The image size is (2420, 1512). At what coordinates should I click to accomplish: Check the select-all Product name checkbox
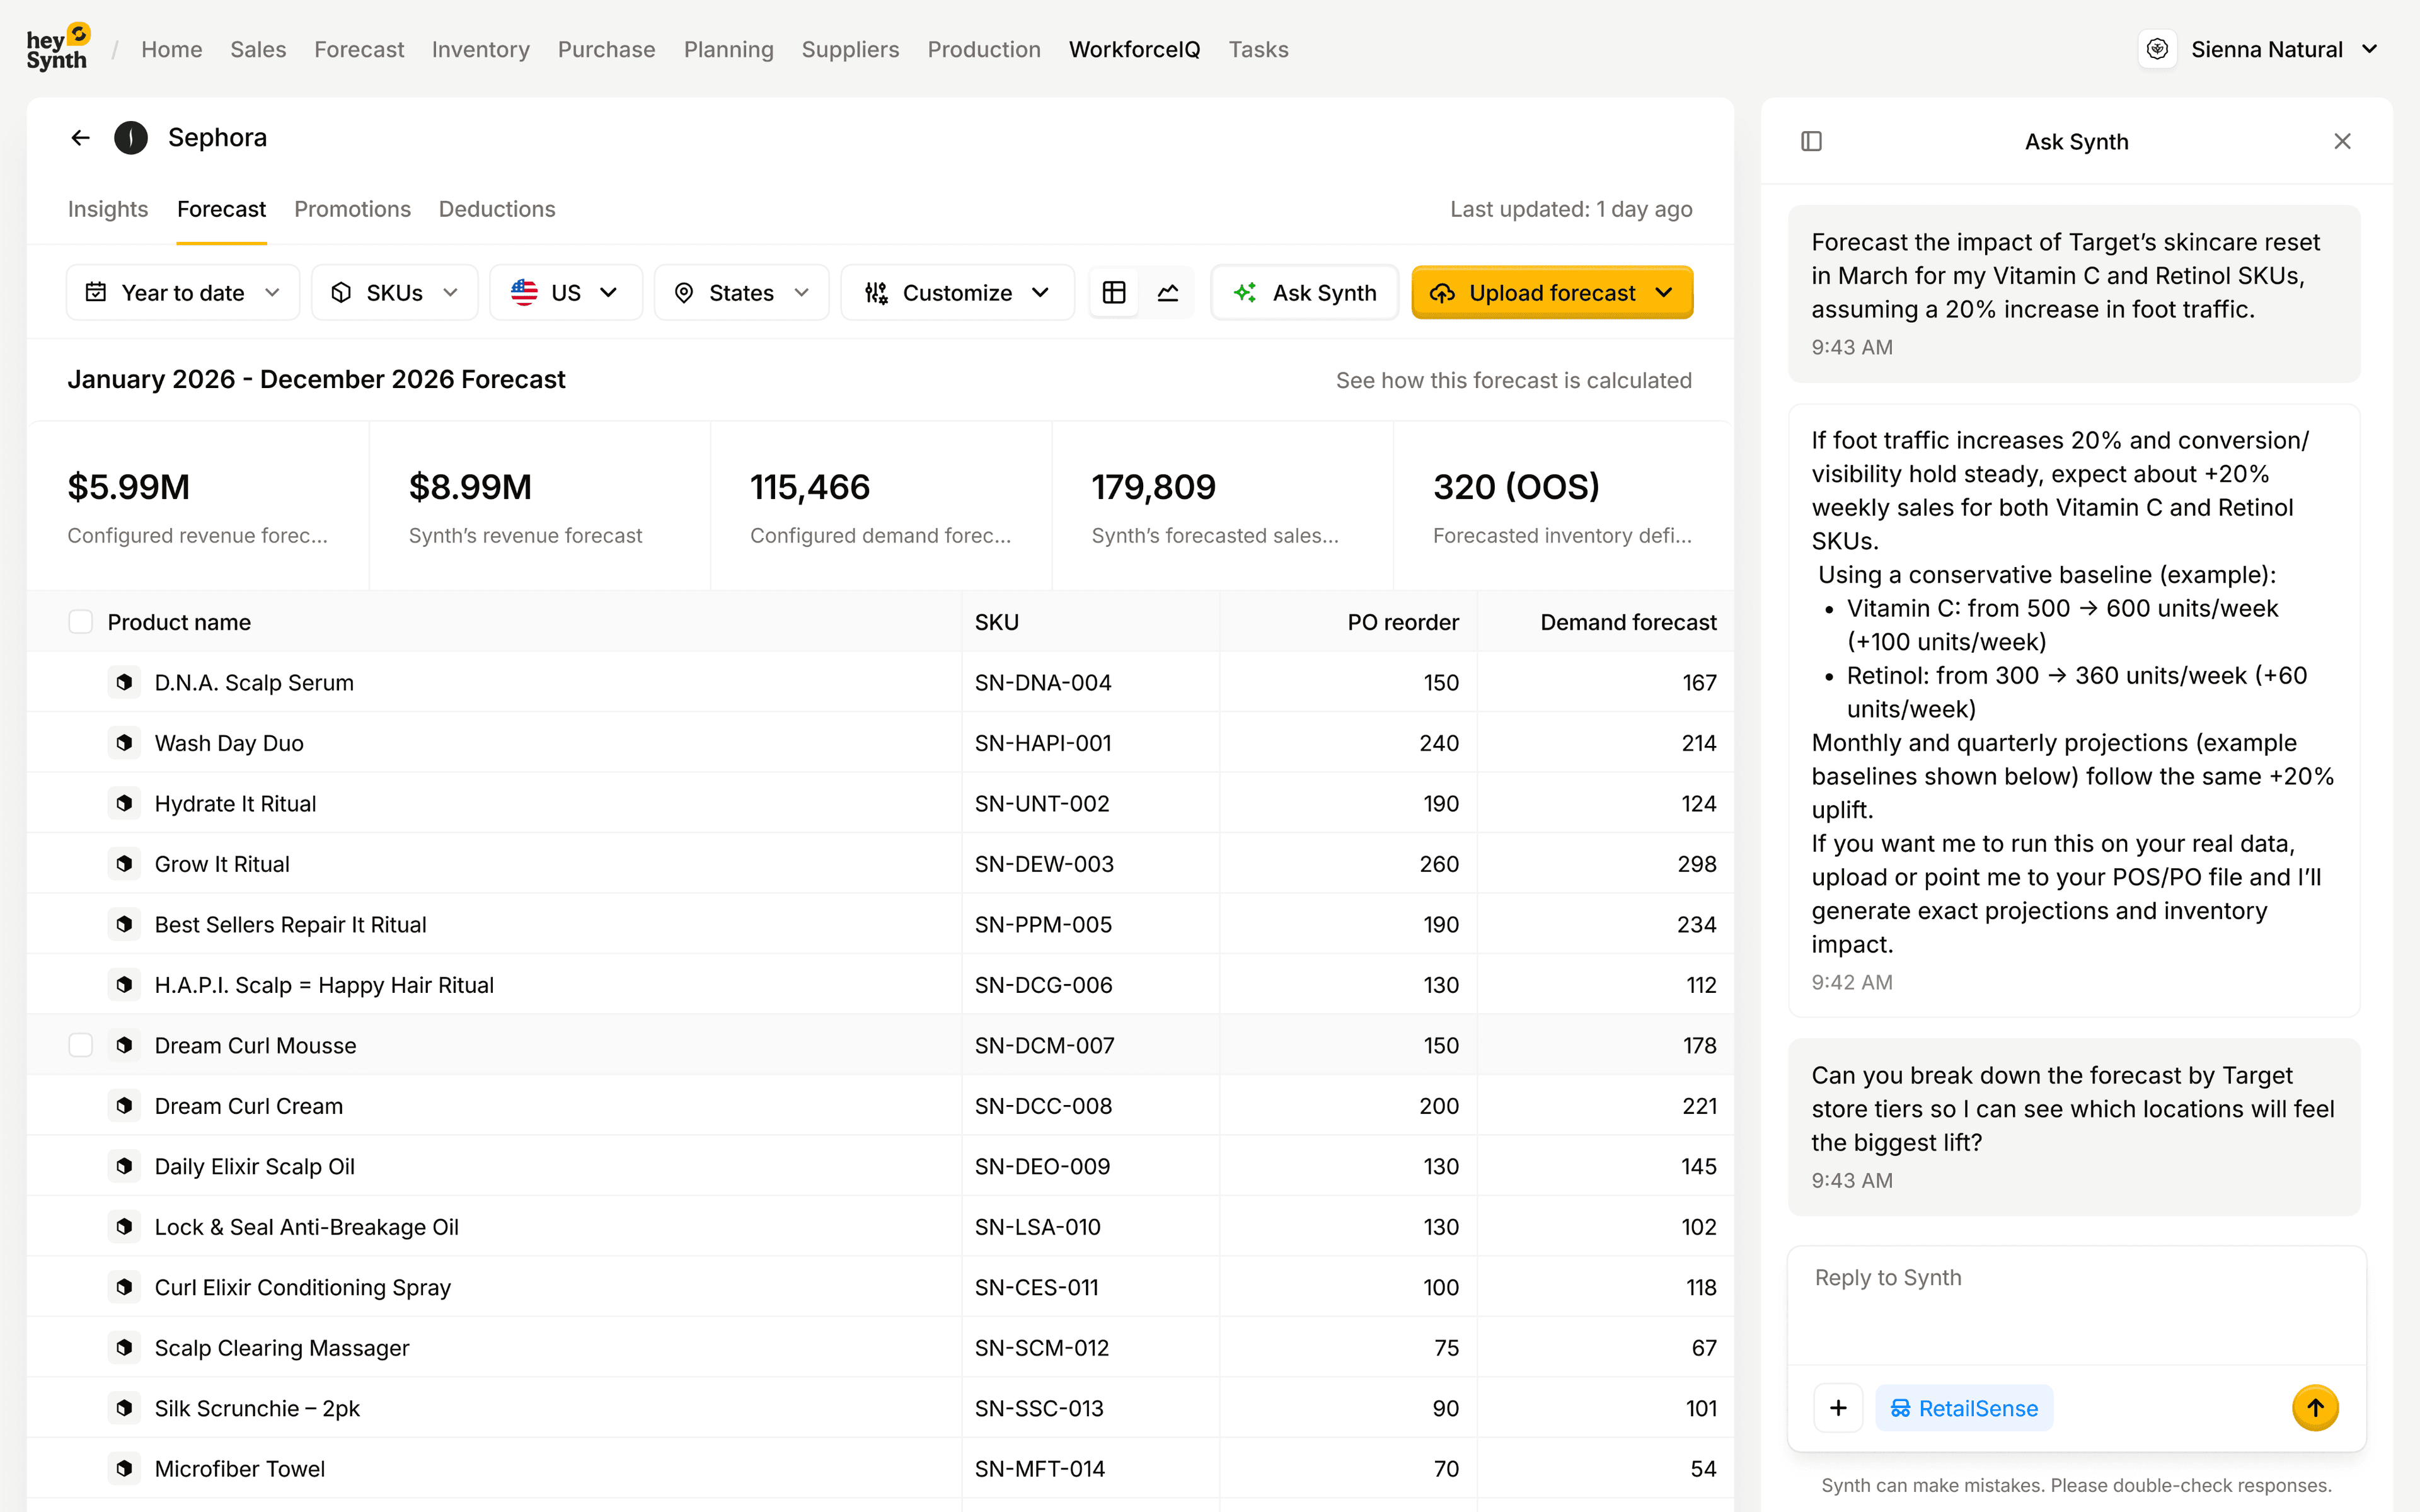click(x=81, y=622)
